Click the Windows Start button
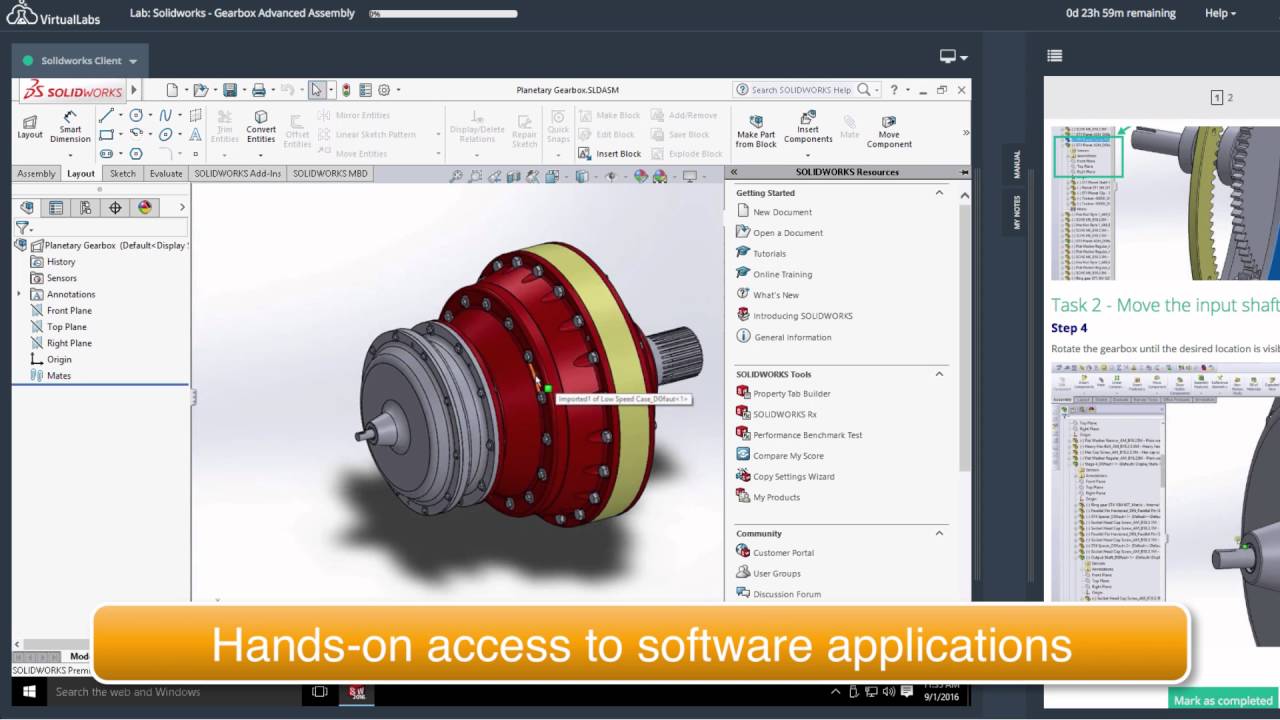1280x720 pixels. tap(28, 691)
